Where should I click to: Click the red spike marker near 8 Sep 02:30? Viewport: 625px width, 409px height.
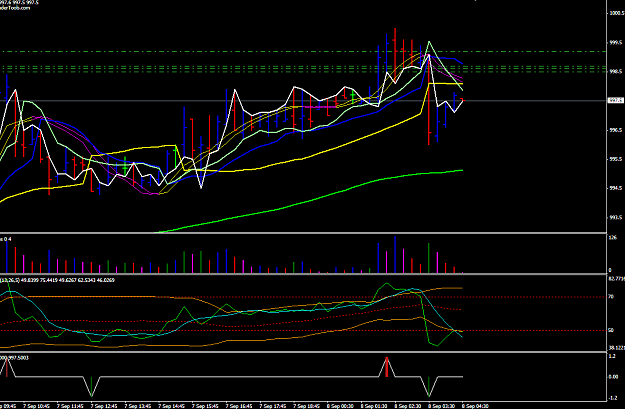click(387, 367)
